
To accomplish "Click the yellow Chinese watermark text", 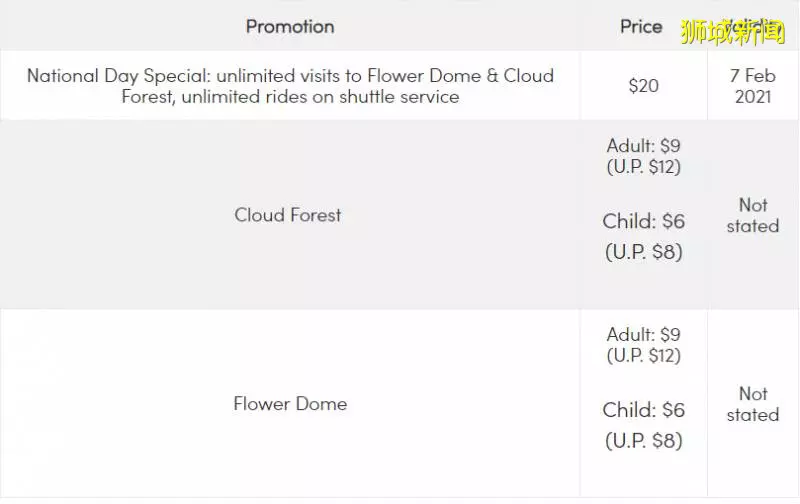I will [733, 32].
